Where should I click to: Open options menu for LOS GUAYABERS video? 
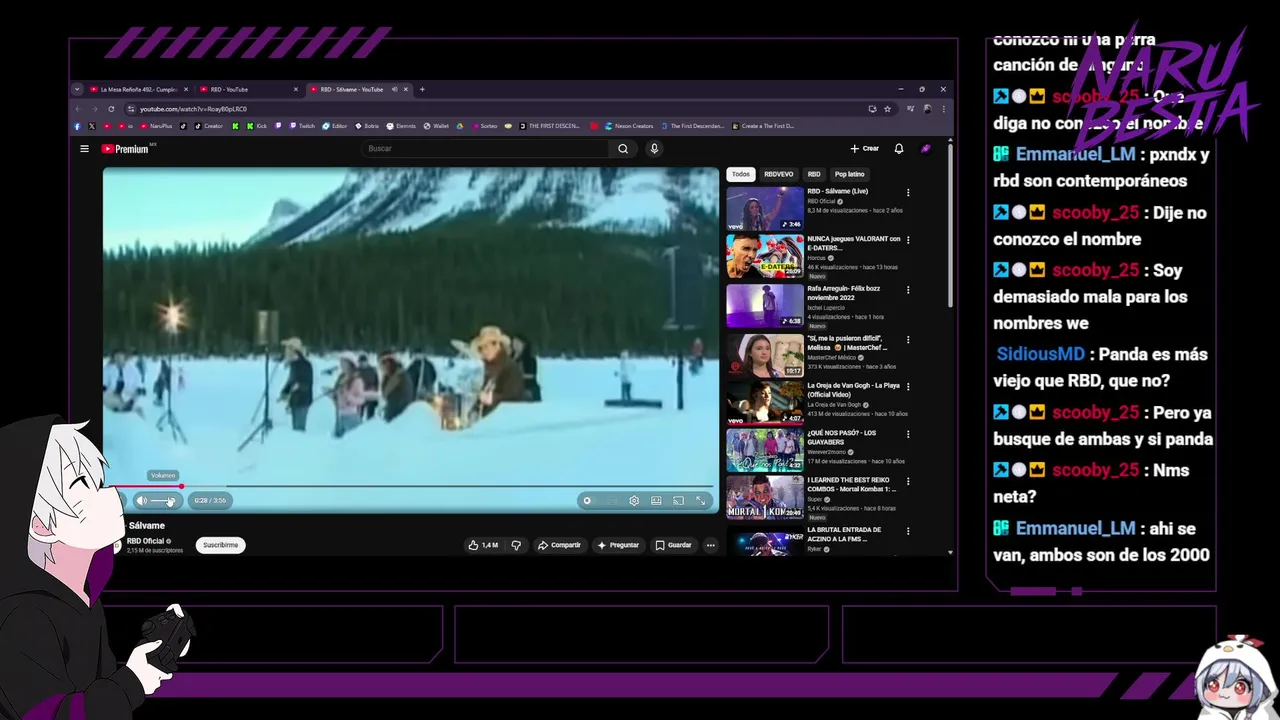click(908, 435)
